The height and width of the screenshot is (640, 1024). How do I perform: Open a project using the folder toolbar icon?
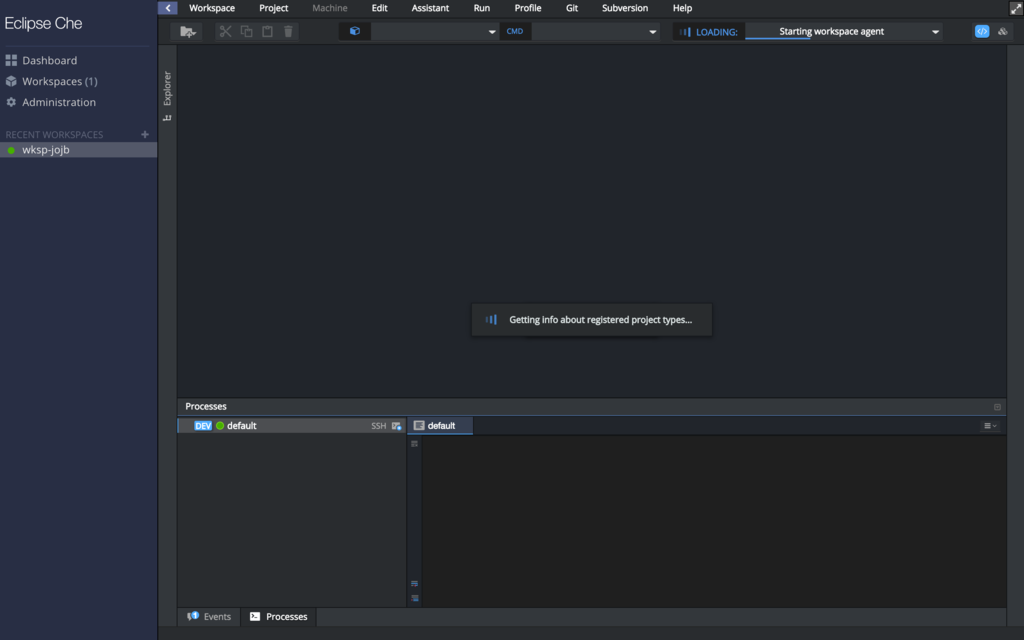click(187, 31)
